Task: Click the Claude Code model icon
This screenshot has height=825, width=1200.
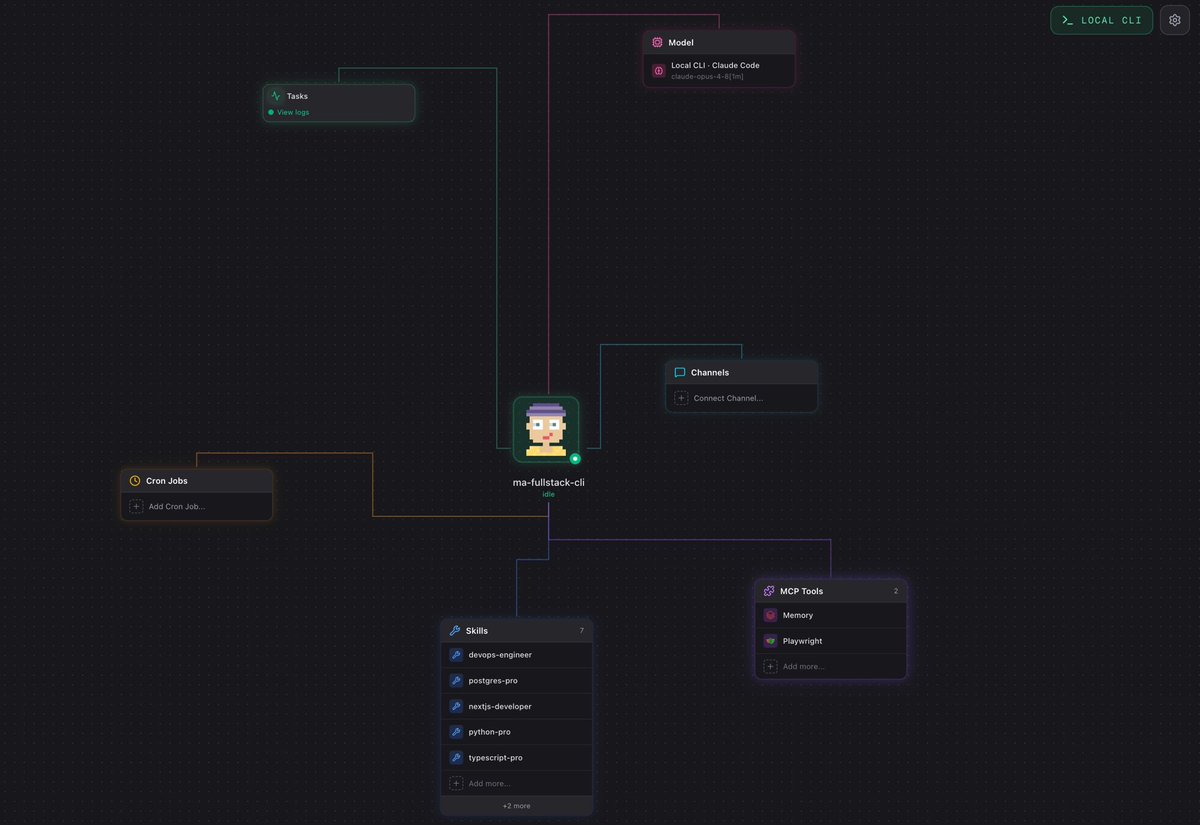Action: click(658, 71)
